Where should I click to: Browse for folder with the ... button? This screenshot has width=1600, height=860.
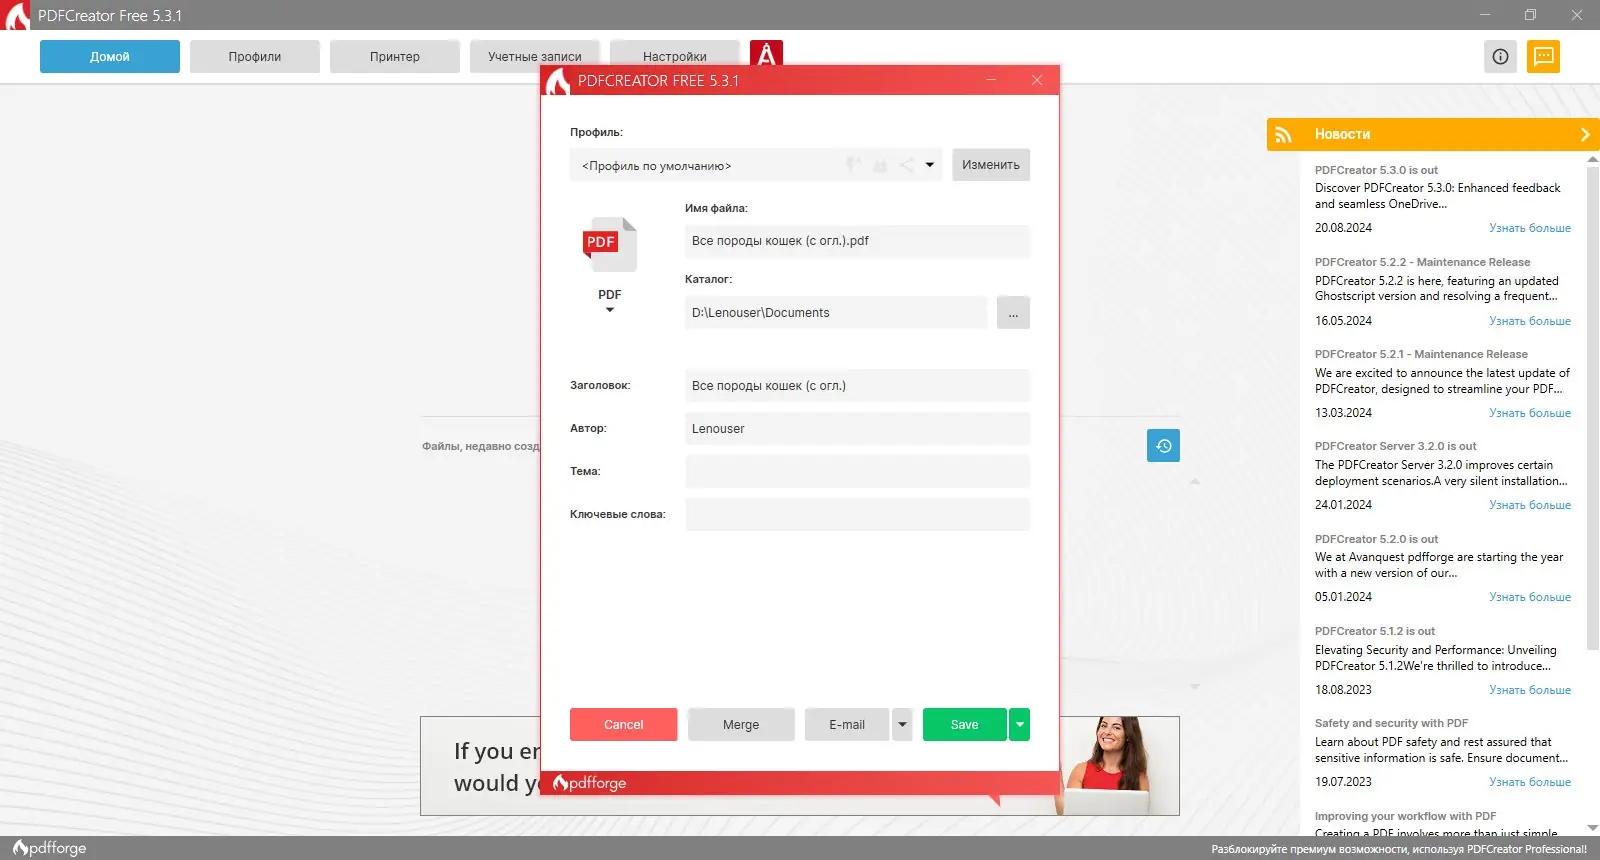(x=1013, y=313)
